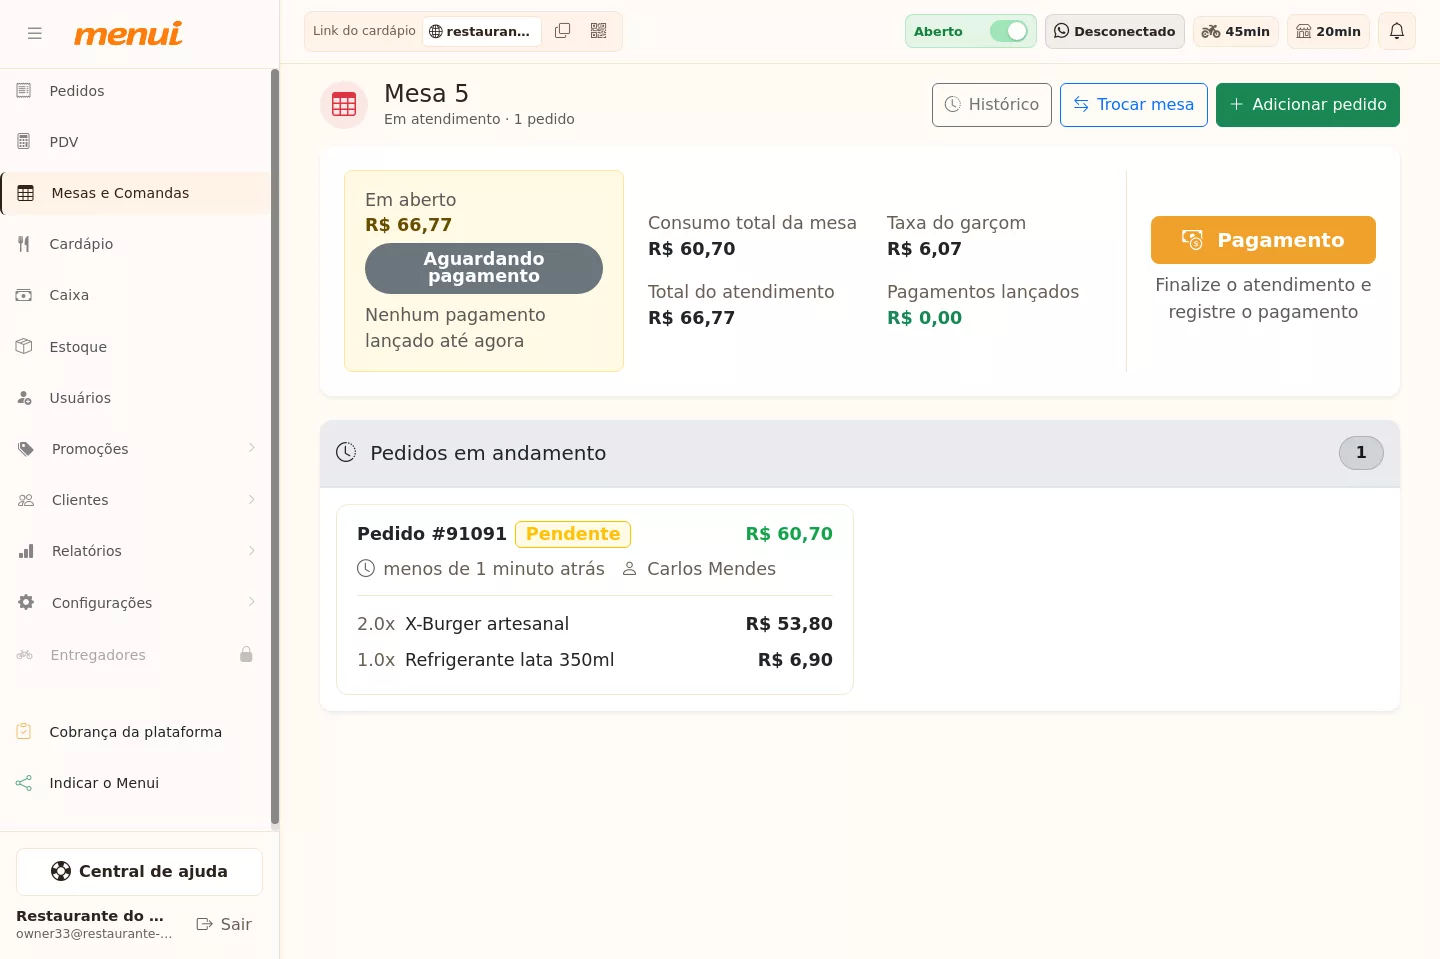Click the Refrigerante lata 350ml item row
This screenshot has height=959, width=1440.
pos(595,660)
